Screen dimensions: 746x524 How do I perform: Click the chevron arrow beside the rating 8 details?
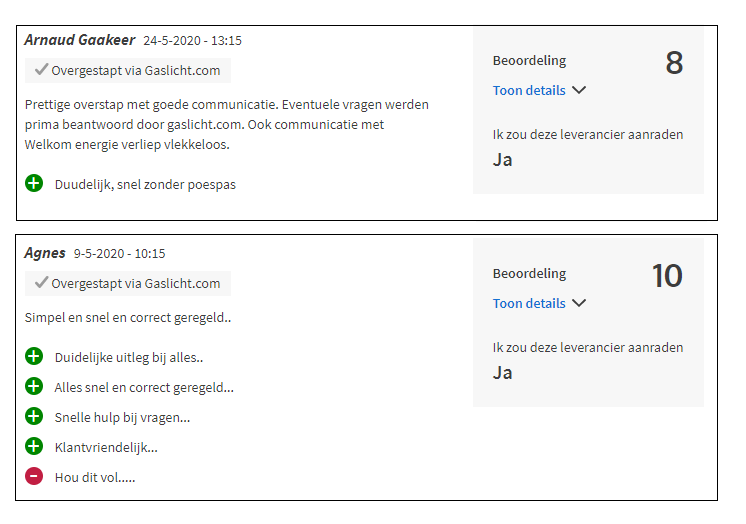click(x=579, y=90)
